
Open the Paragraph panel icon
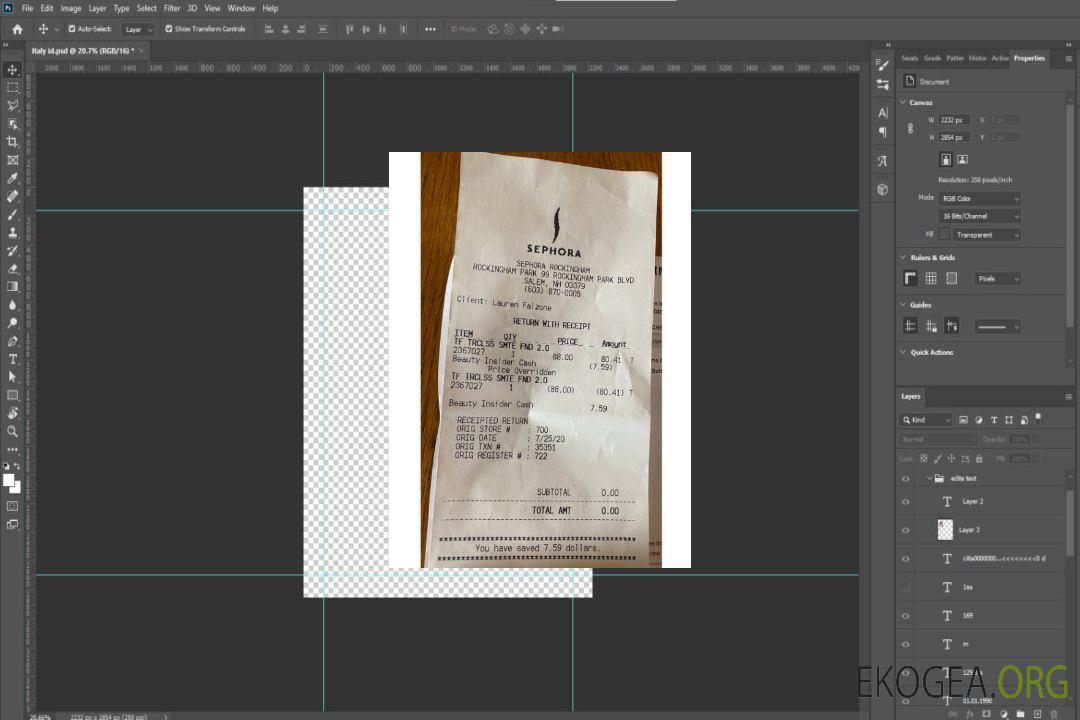click(x=883, y=132)
